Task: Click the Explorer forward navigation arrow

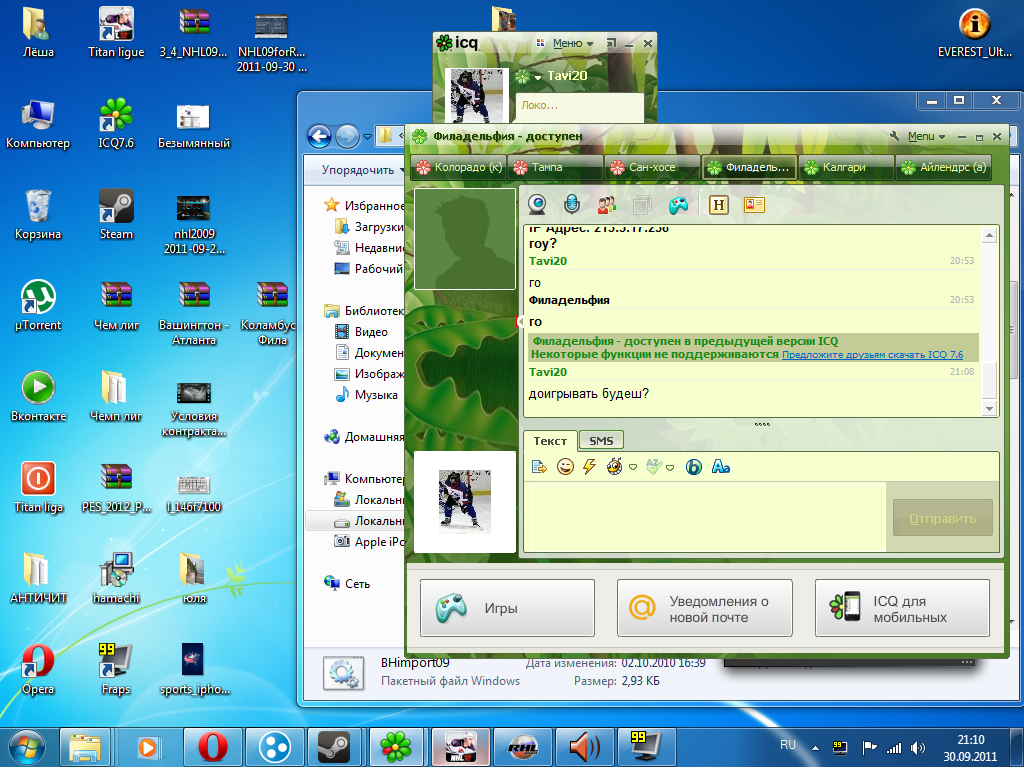Action: point(347,136)
